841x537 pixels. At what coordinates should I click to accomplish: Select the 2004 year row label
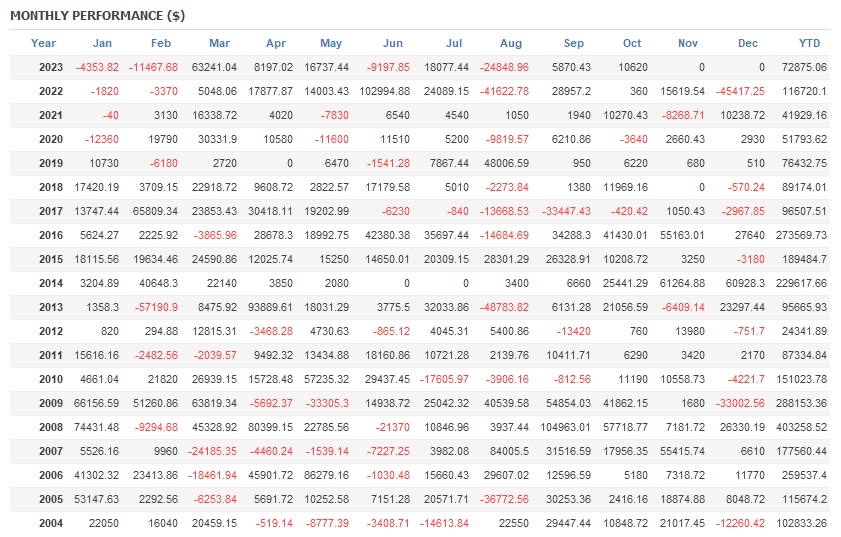(x=50, y=523)
